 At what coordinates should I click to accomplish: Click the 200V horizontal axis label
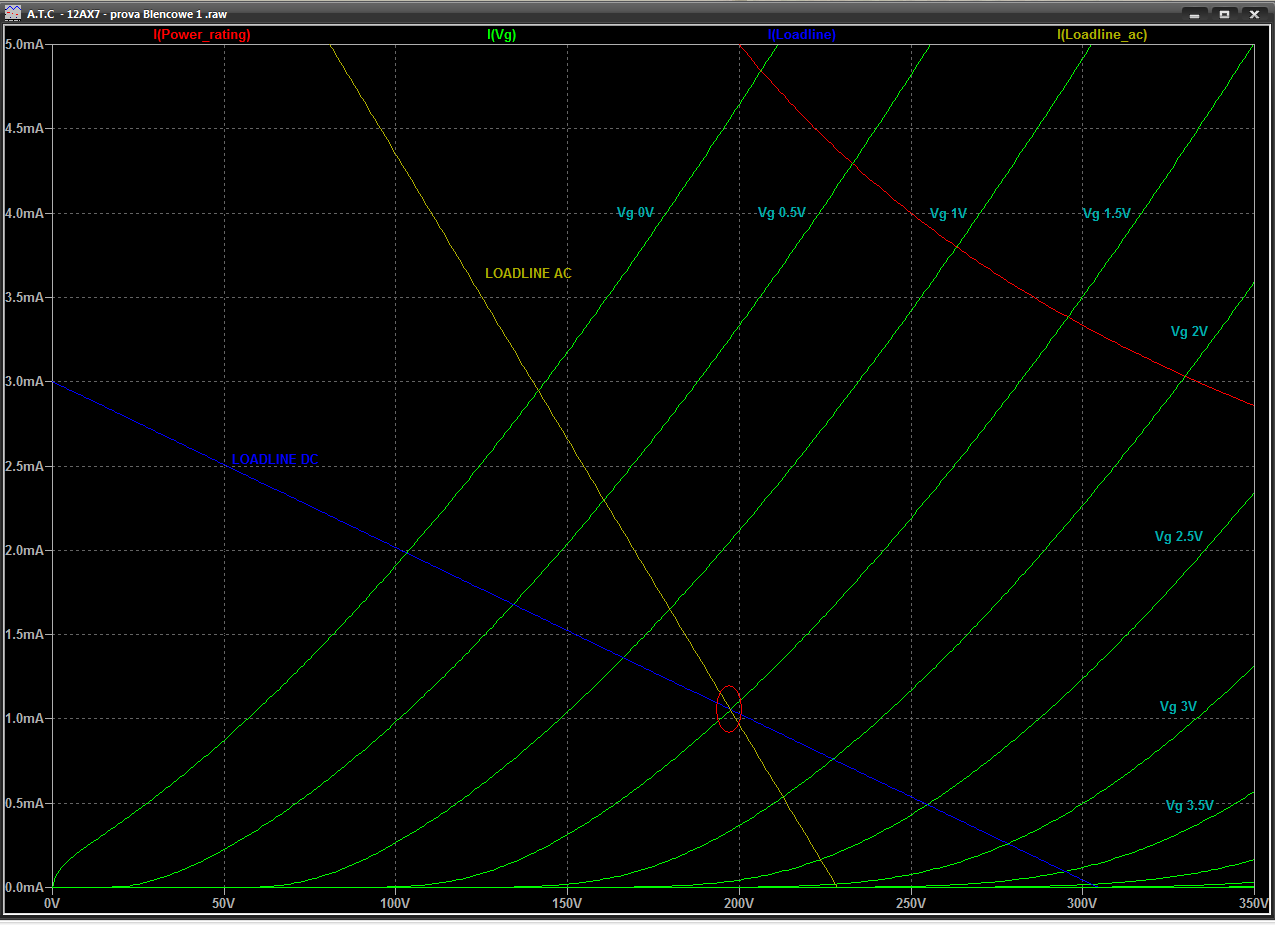tap(739, 903)
